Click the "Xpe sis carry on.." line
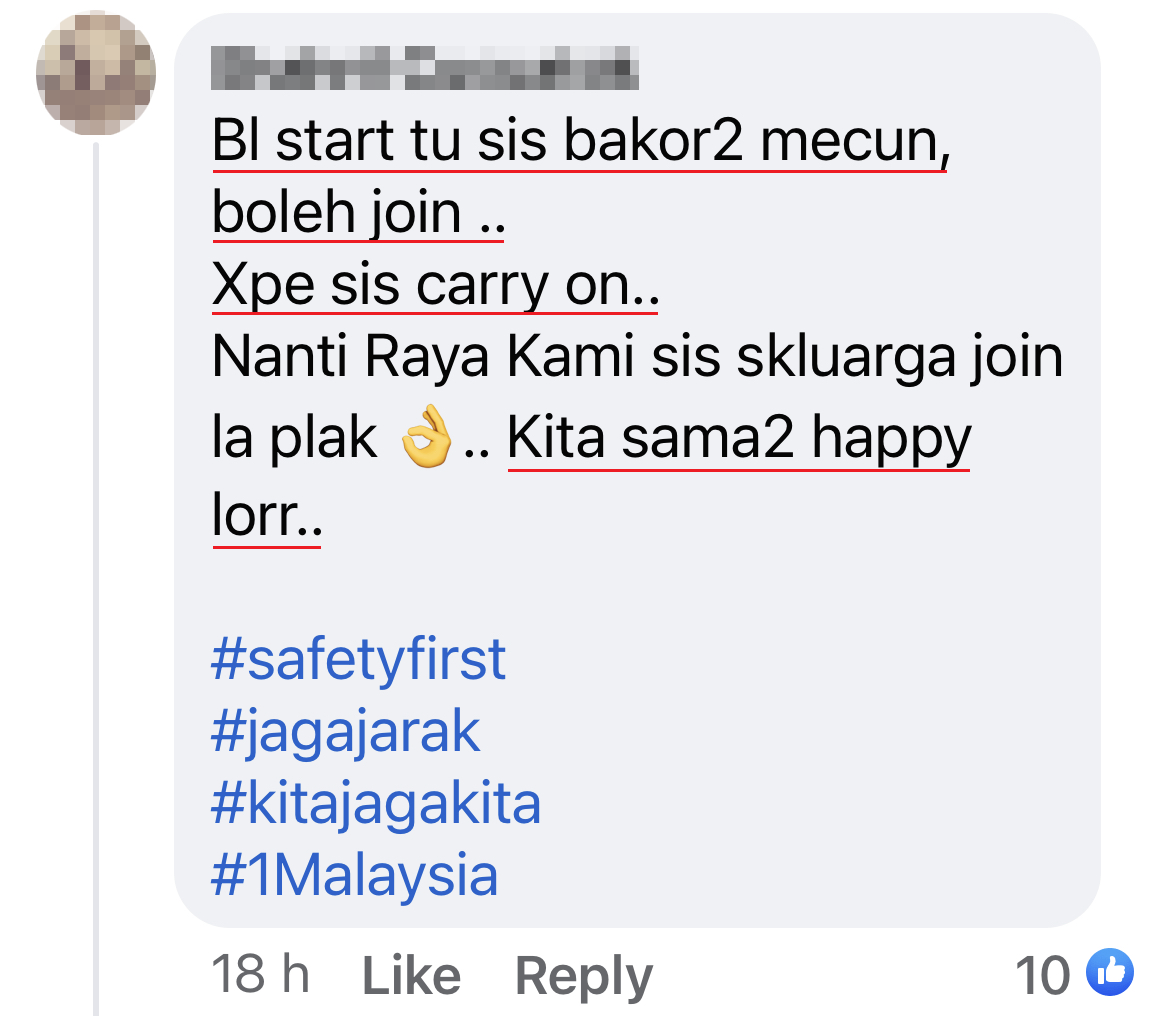The height and width of the screenshot is (1016, 1170). (x=435, y=286)
